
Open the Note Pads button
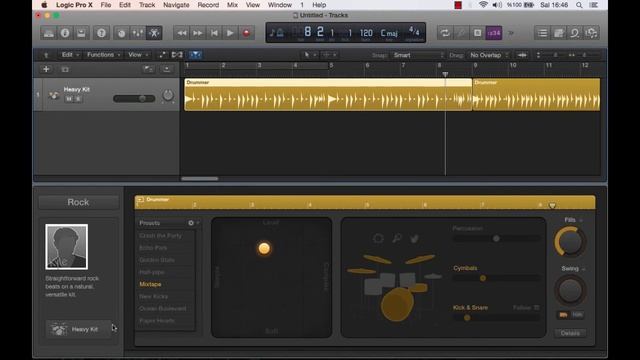559,33
